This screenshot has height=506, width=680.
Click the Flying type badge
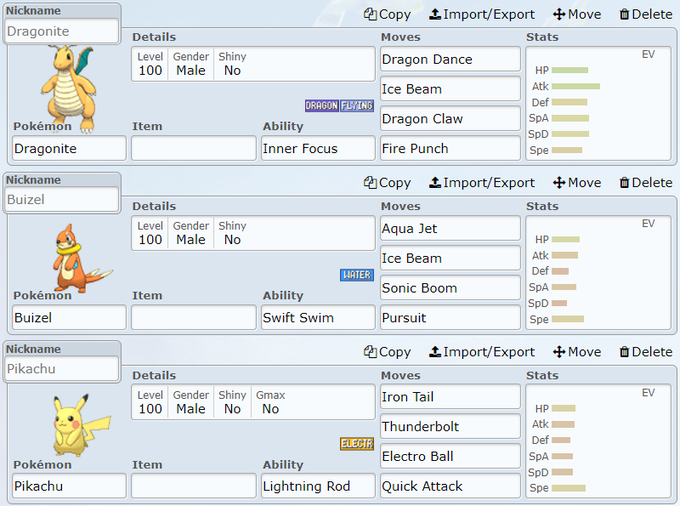(356, 105)
